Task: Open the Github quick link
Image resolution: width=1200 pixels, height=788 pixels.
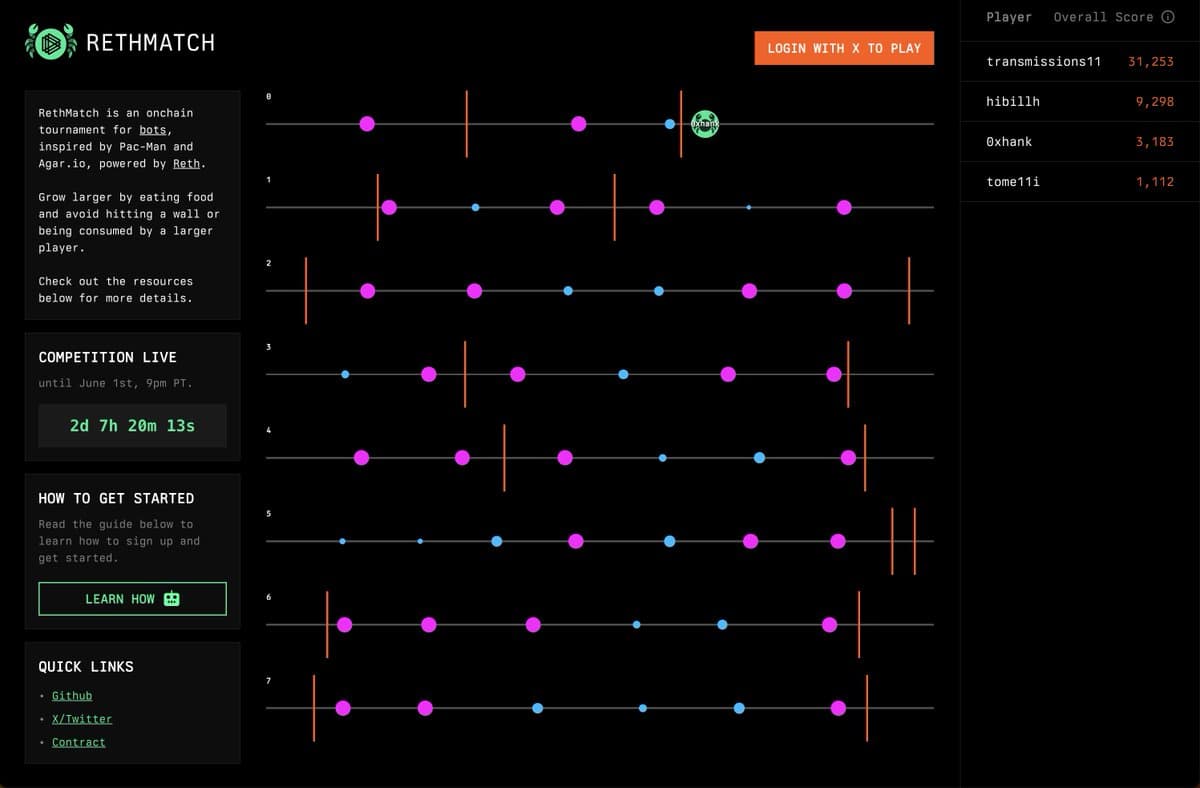Action: click(72, 696)
